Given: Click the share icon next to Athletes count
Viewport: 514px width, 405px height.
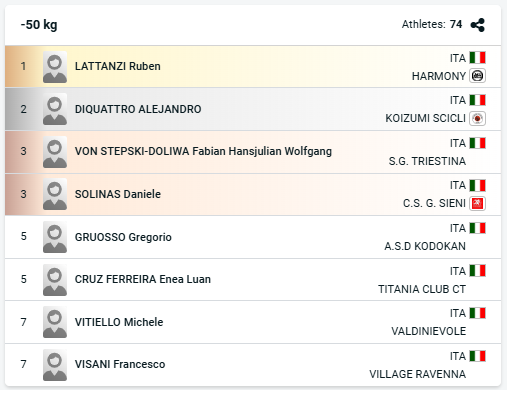Looking at the screenshot, I should tap(477, 25).
